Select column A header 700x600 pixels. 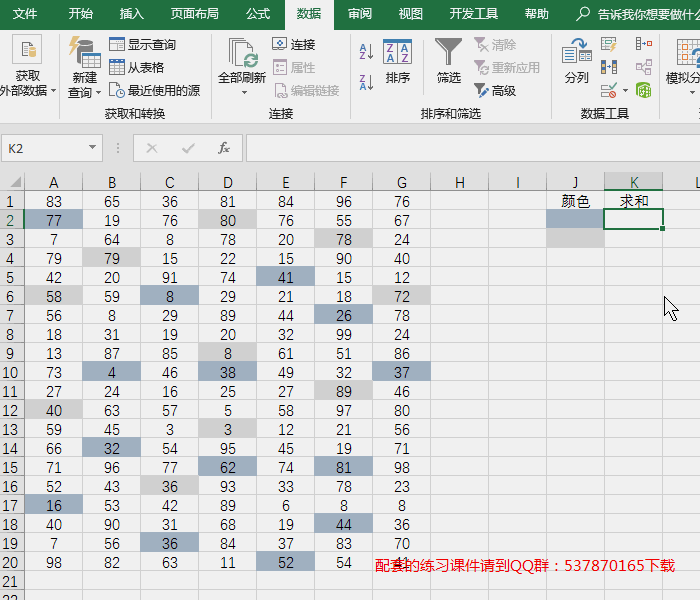tap(54, 182)
